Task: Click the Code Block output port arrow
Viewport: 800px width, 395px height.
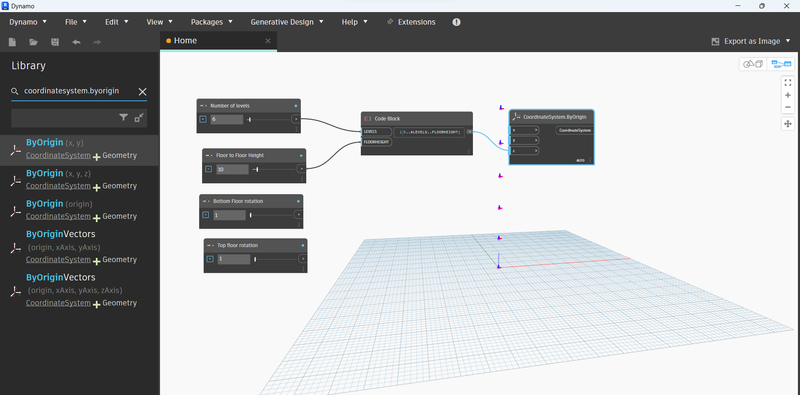Action: pyautogui.click(x=469, y=132)
